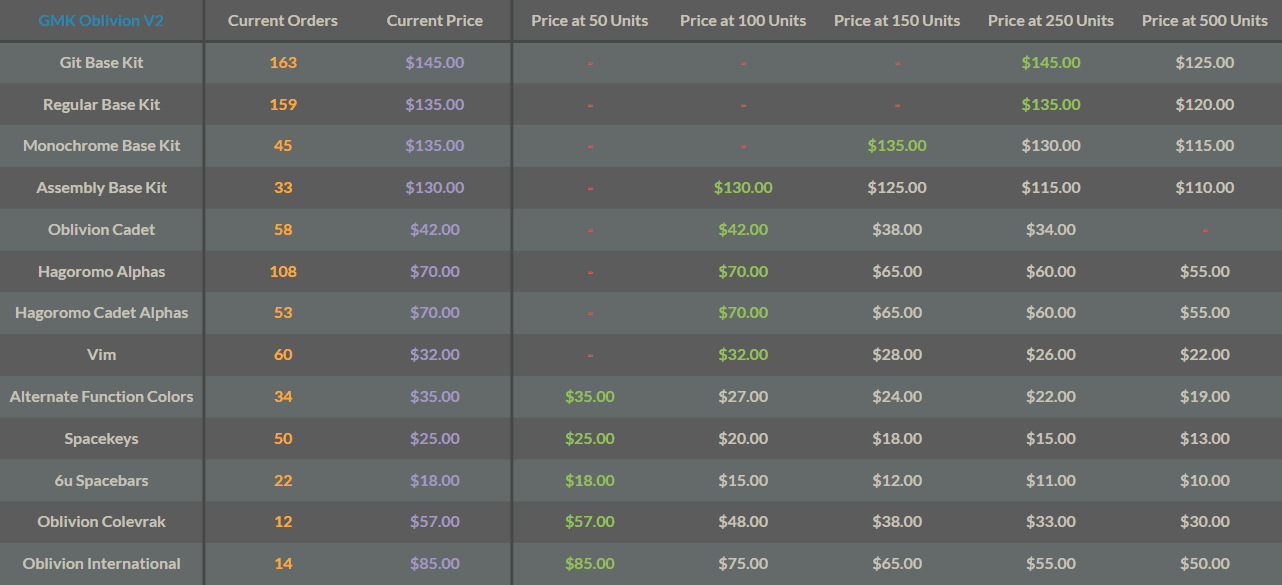
Task: Click Oblivion Cadet order count 58
Action: (283, 230)
